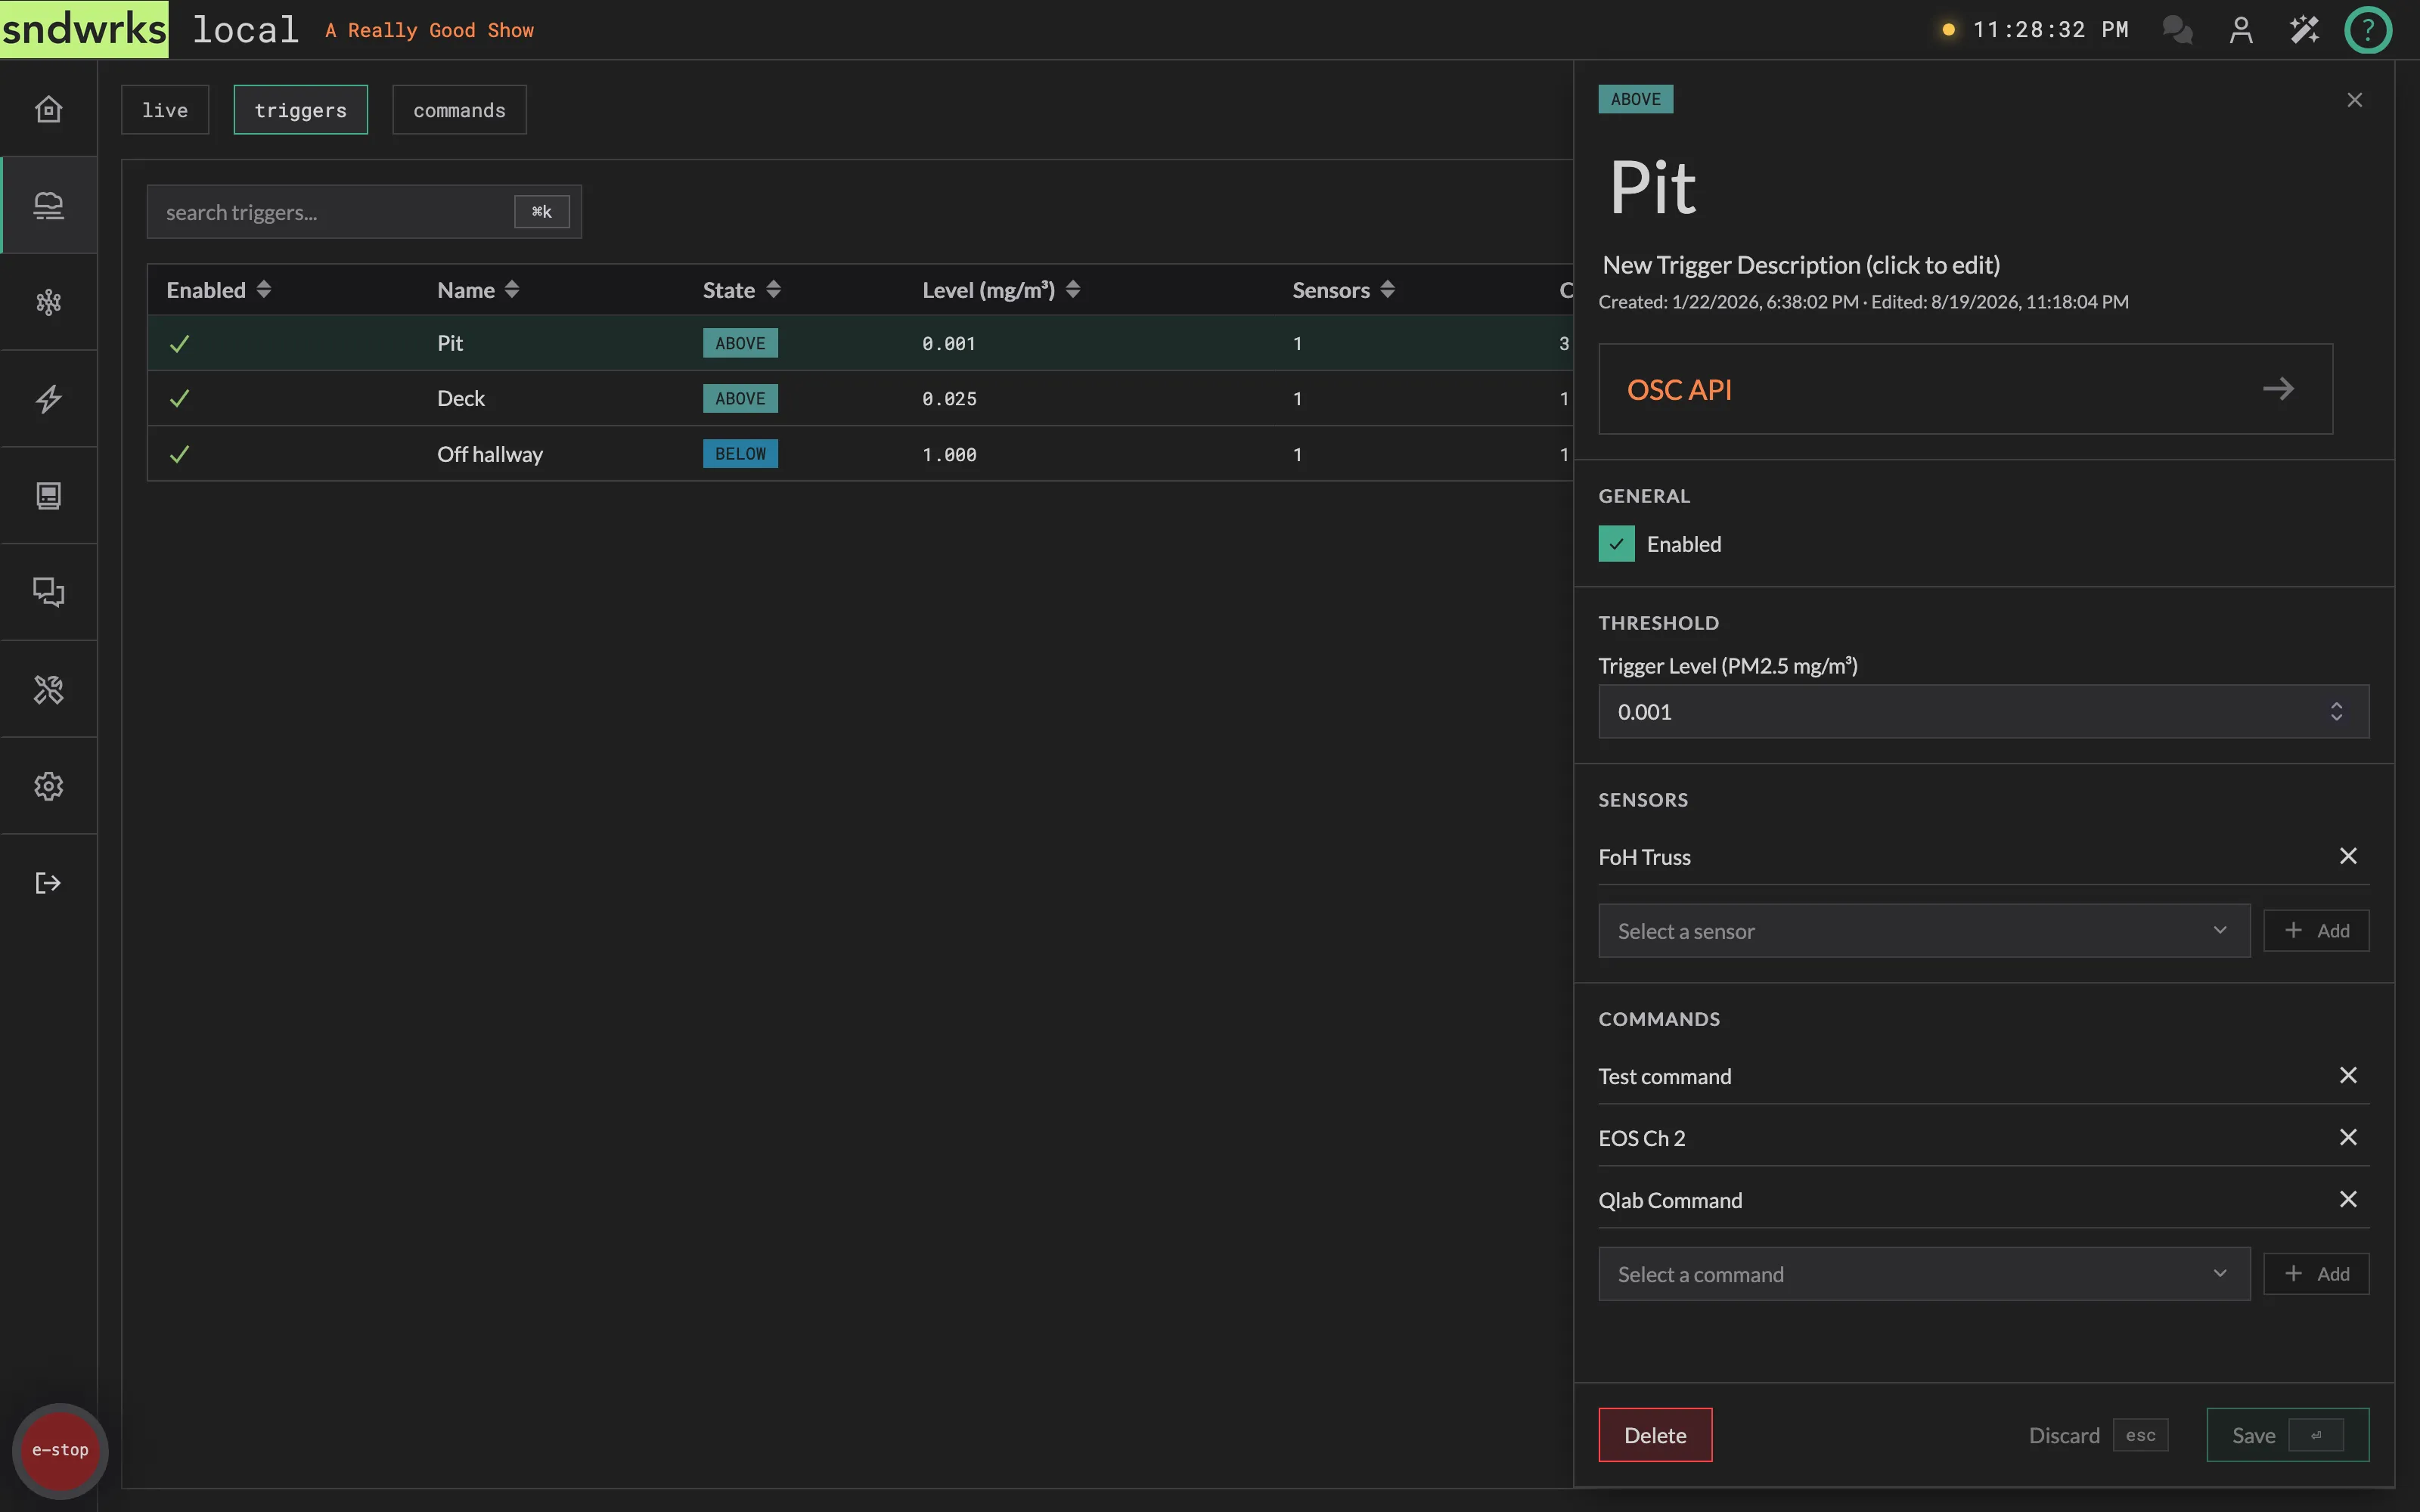Open the OSC API link

pyautogui.click(x=1965, y=389)
